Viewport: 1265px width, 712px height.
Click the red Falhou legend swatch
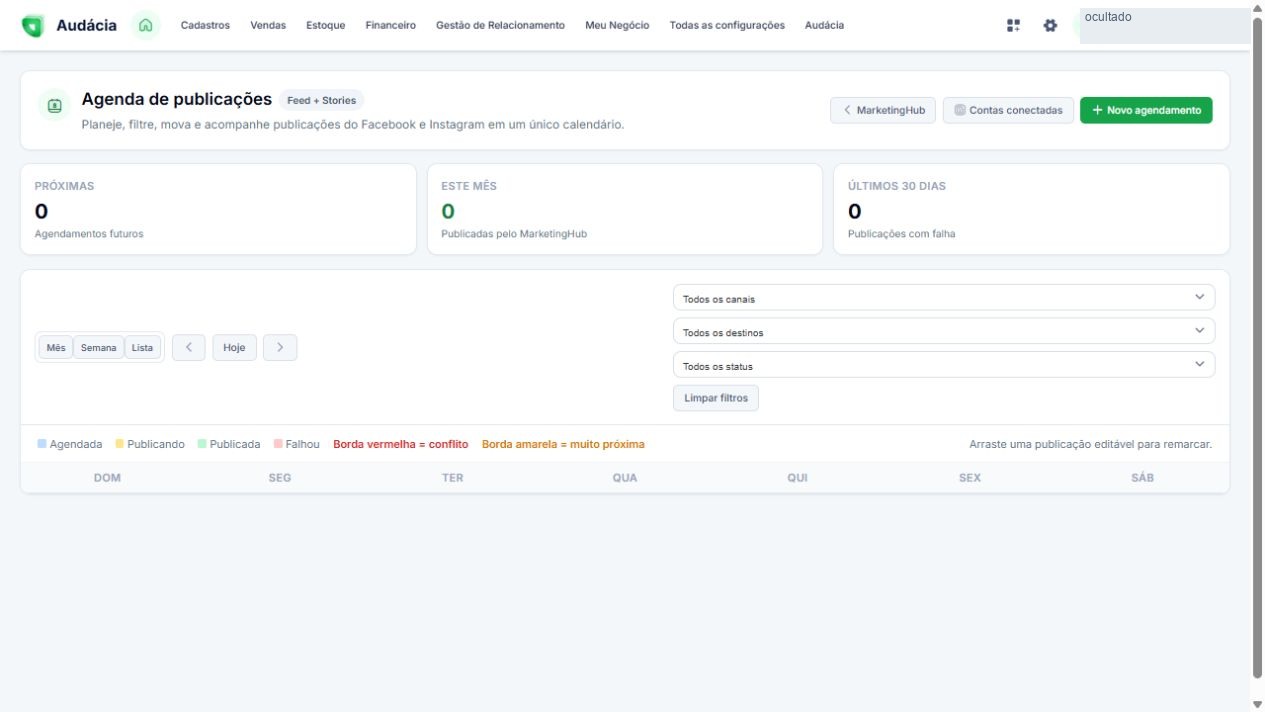(278, 444)
